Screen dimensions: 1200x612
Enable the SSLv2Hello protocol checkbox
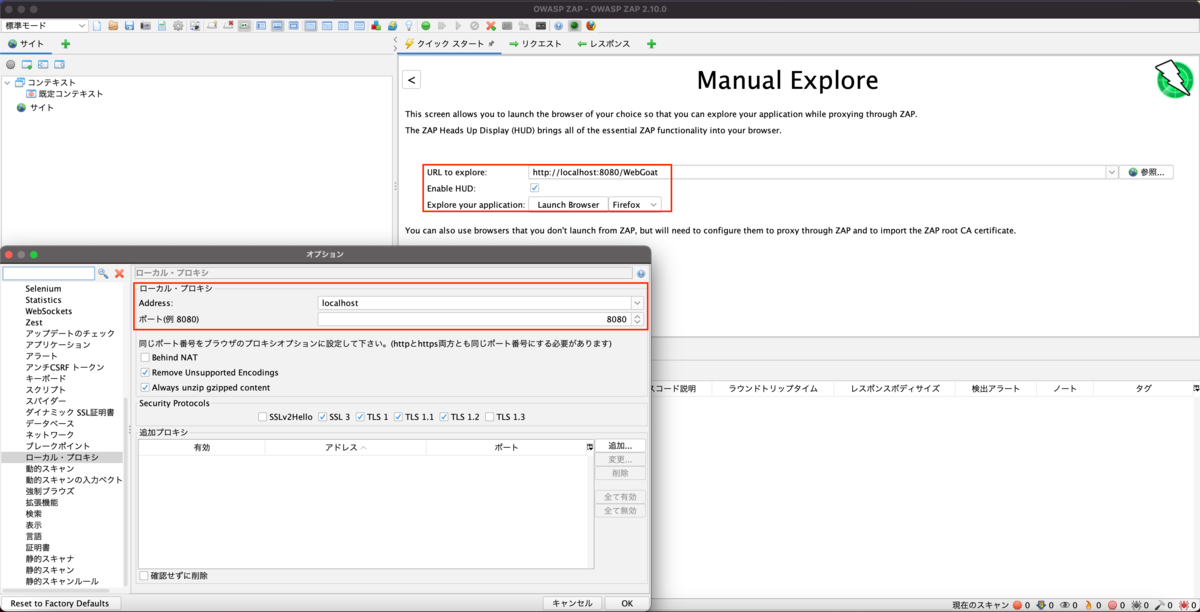pos(263,417)
